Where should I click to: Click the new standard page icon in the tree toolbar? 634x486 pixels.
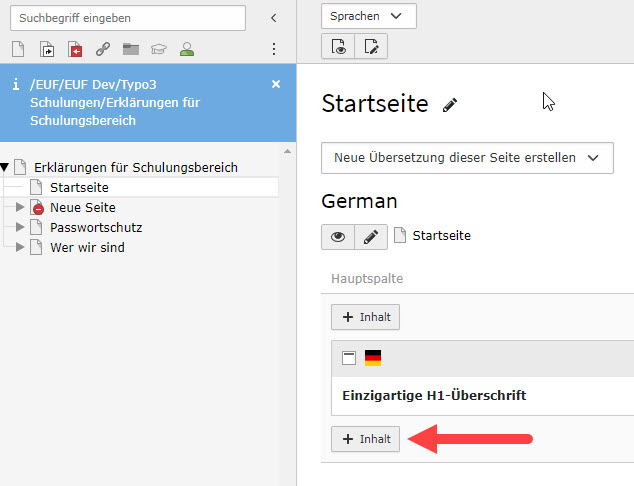(x=19, y=49)
